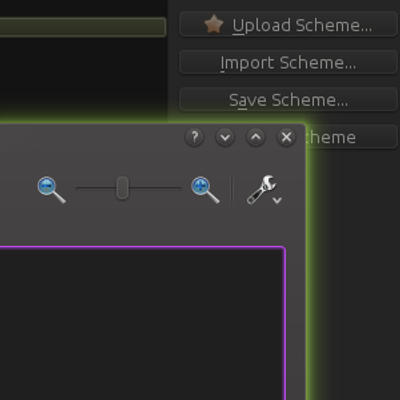Click the zoom slider handle
Viewport: 400px width, 400px height.
pyautogui.click(x=122, y=188)
